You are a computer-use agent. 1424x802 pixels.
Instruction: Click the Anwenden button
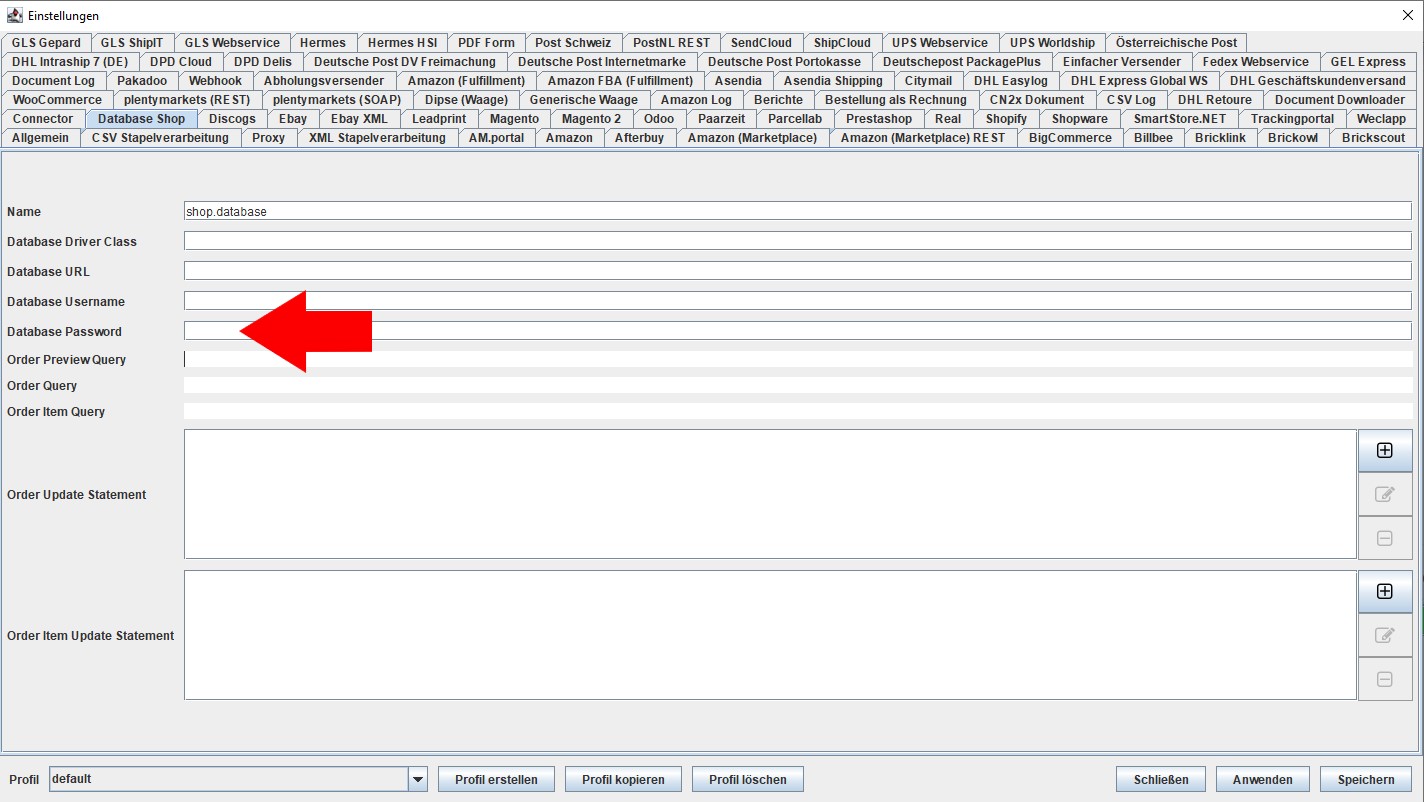point(1263,779)
